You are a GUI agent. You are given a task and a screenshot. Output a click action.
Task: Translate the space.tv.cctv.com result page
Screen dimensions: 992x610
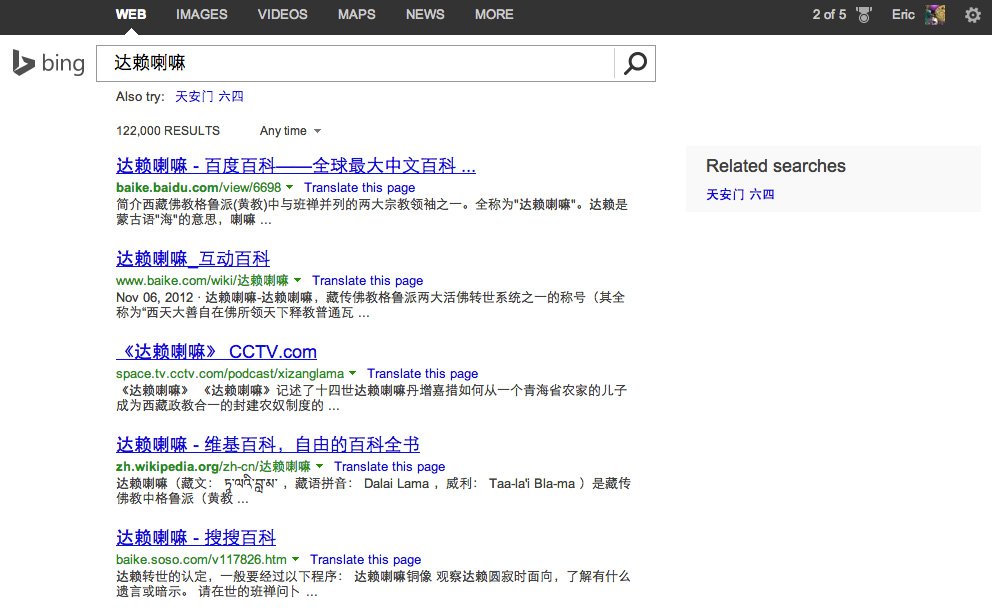(x=423, y=373)
